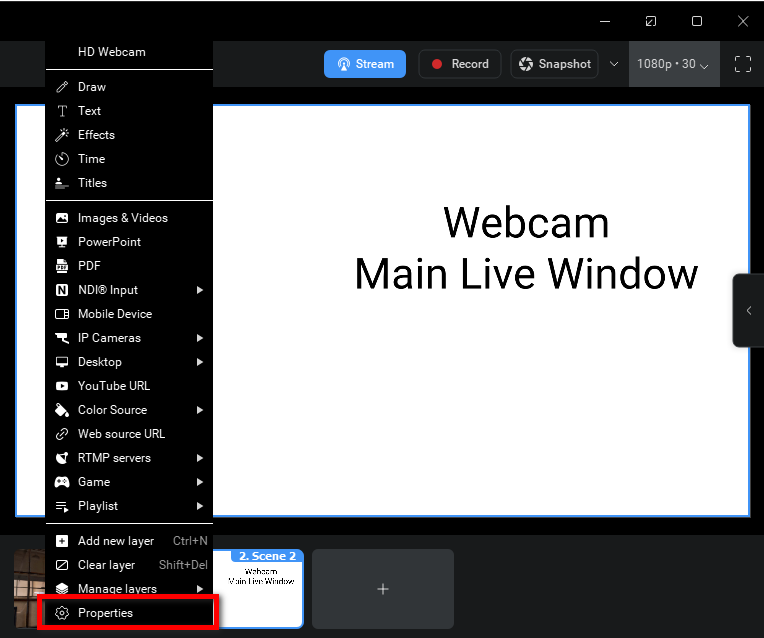Open the Color Source submenu

point(112,410)
